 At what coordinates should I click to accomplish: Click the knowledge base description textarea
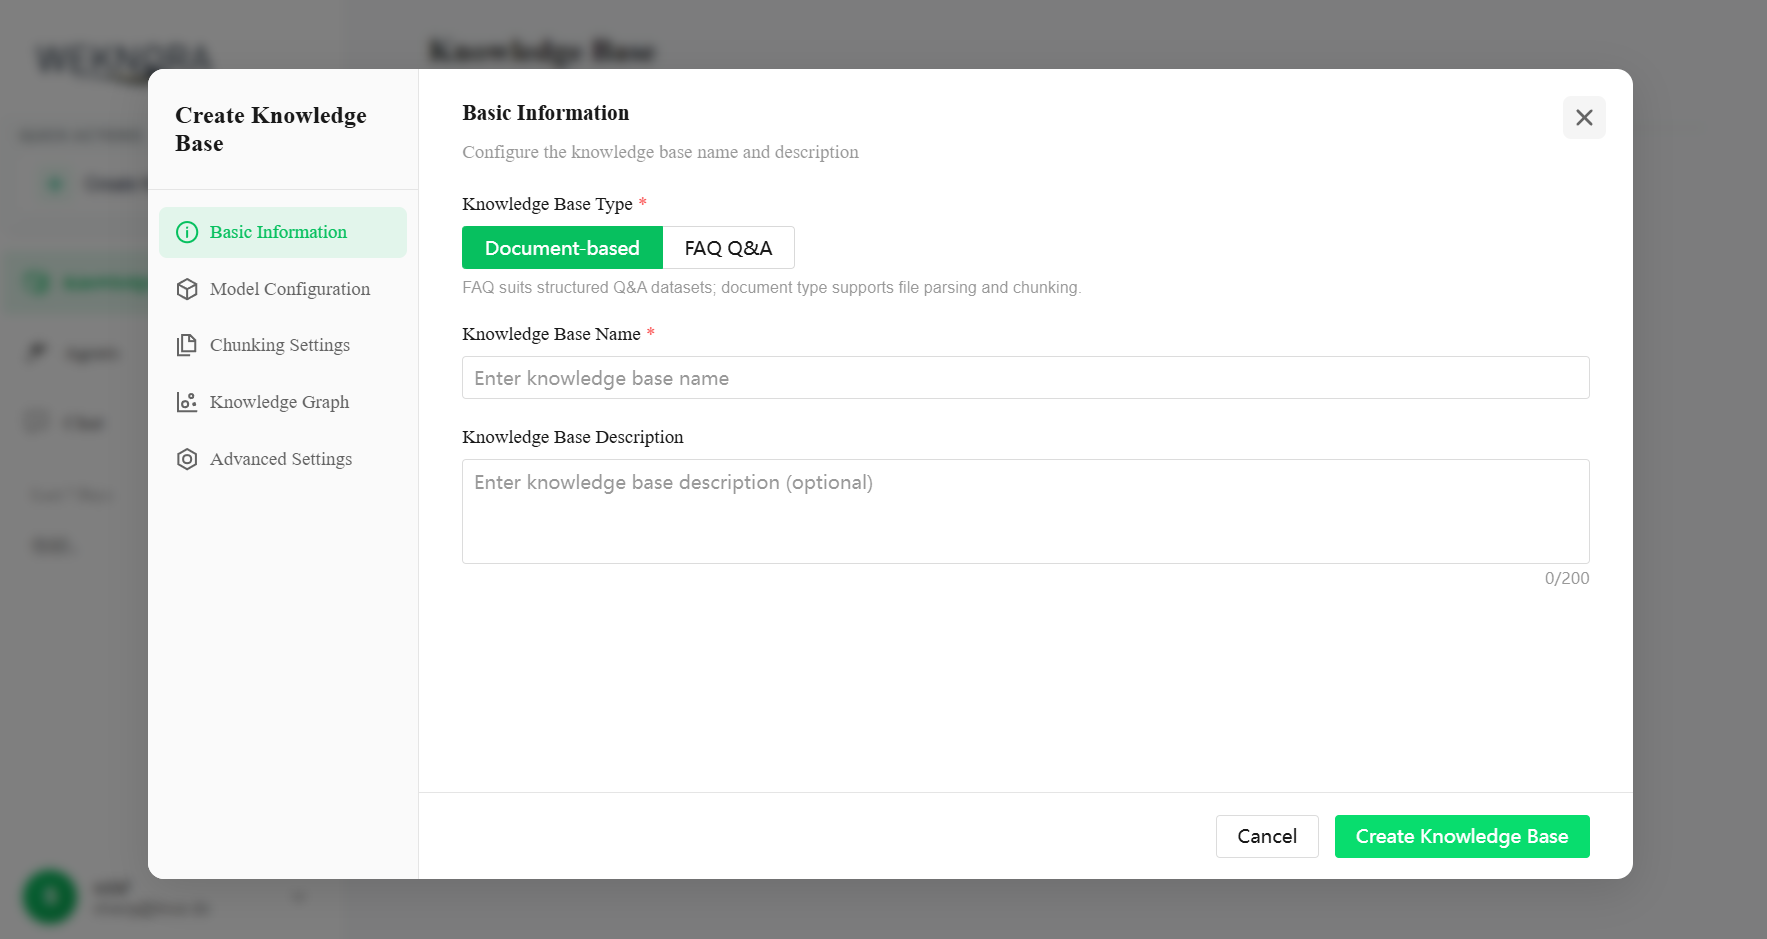pyautogui.click(x=1025, y=511)
